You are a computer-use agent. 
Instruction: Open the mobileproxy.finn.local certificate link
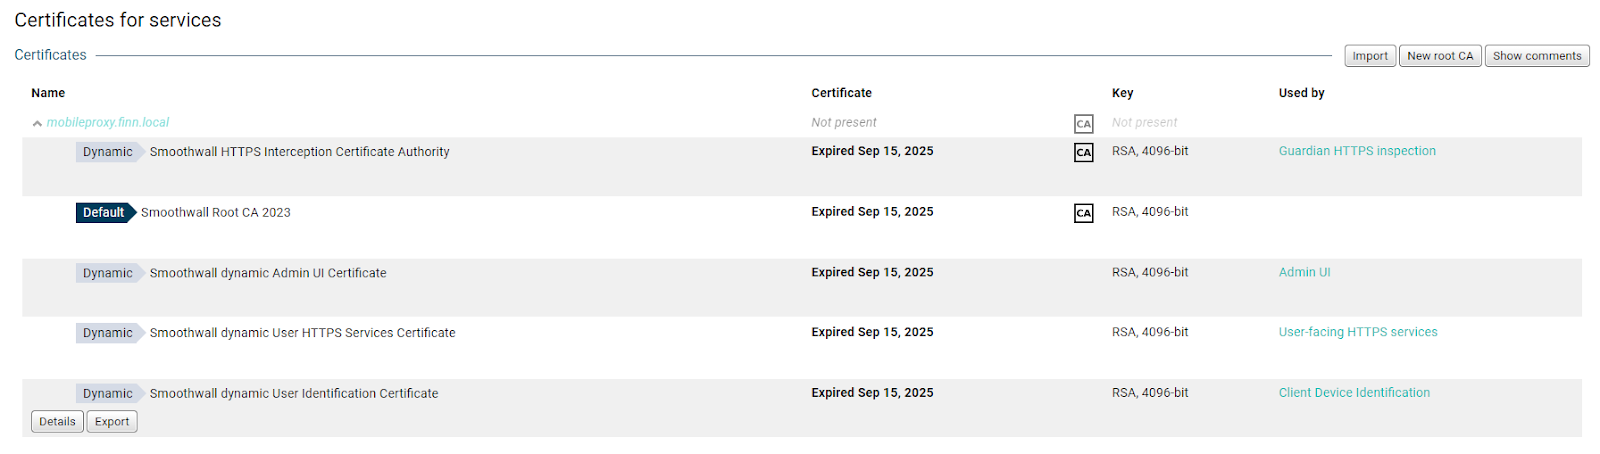coord(108,123)
